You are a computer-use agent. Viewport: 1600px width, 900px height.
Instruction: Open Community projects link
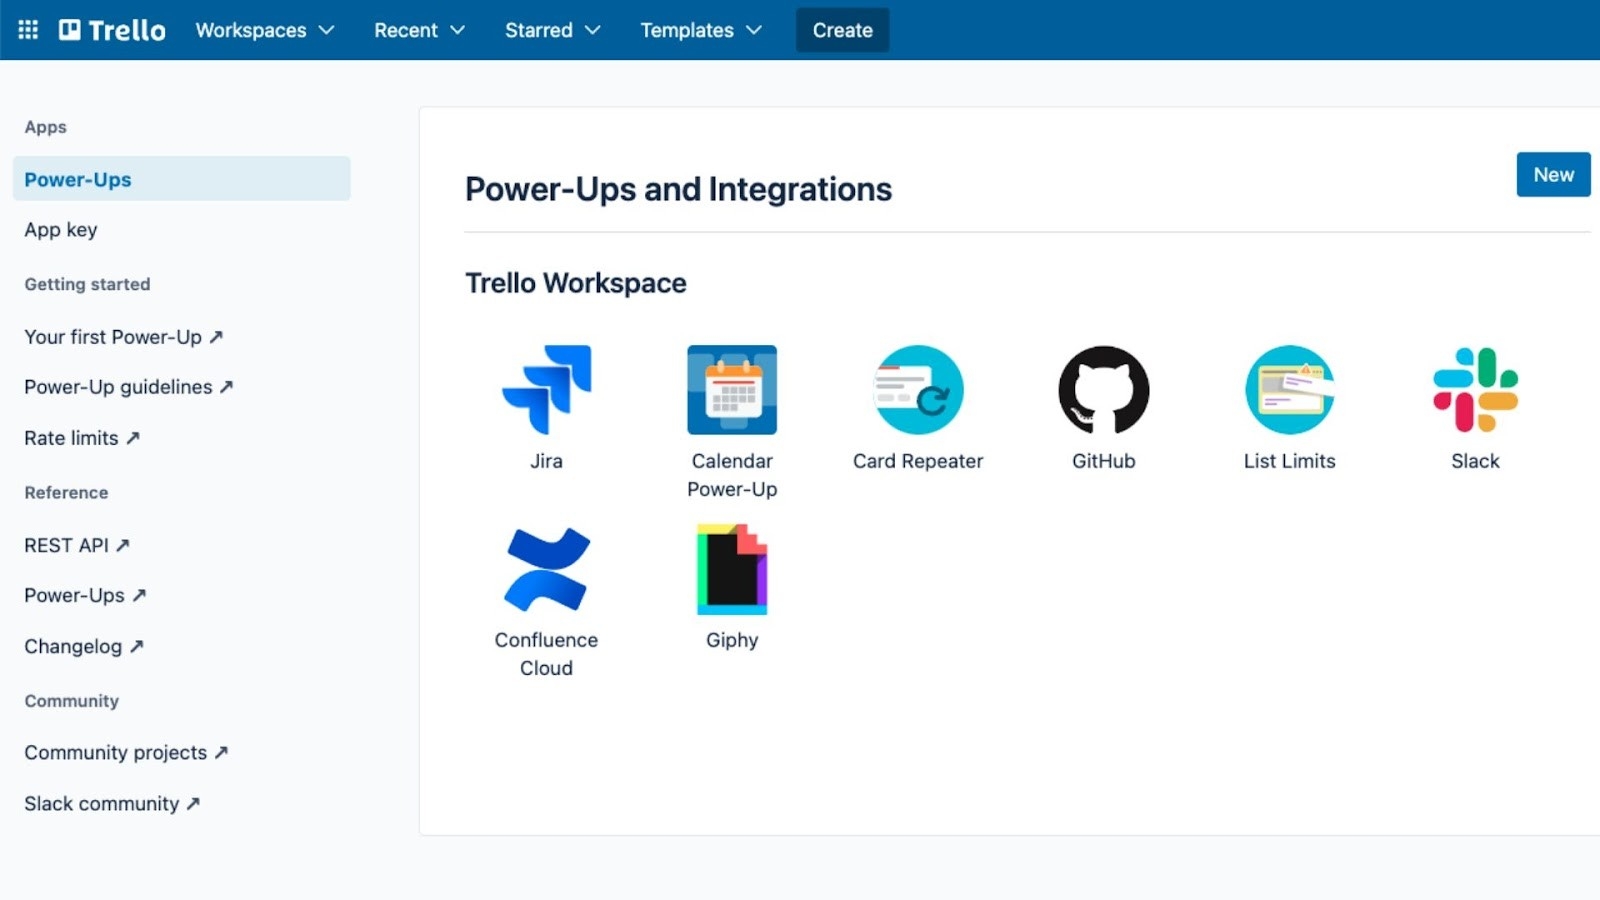tap(126, 753)
